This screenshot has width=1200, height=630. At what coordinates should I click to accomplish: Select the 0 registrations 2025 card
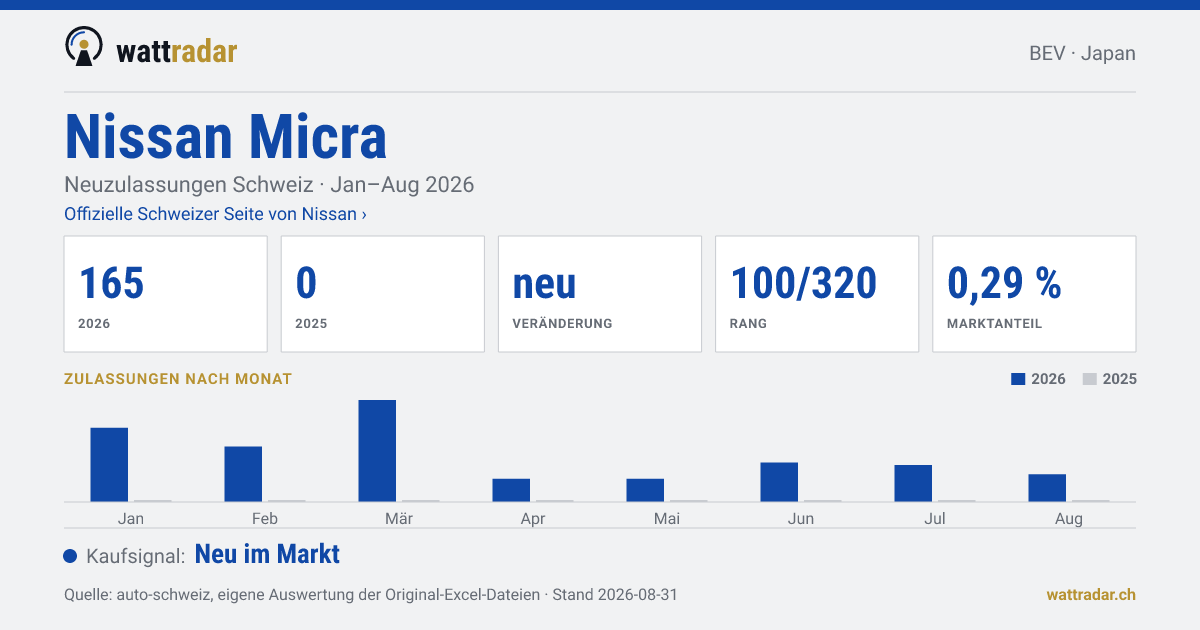pyautogui.click(x=383, y=294)
